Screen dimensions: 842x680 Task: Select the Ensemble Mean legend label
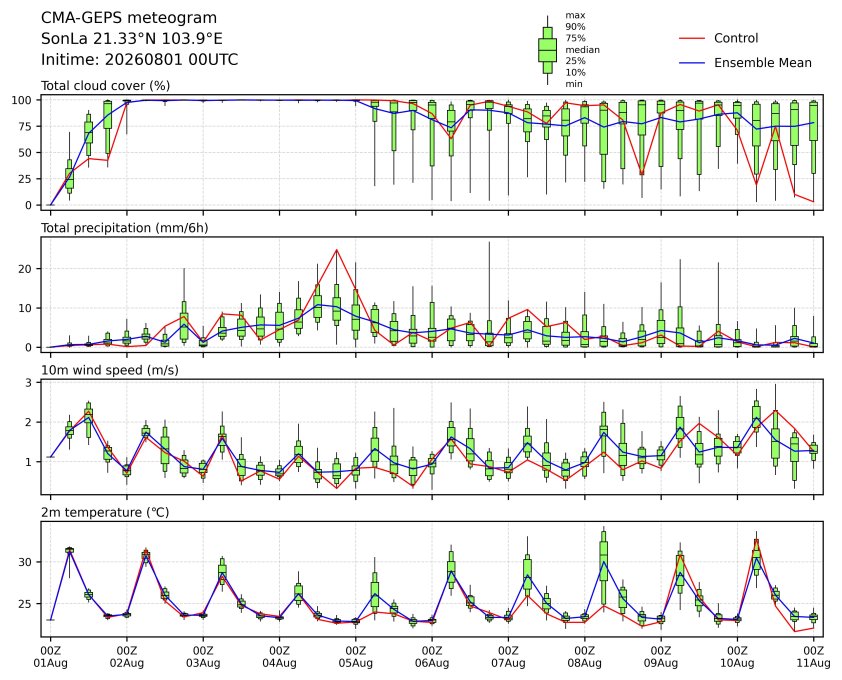point(763,63)
